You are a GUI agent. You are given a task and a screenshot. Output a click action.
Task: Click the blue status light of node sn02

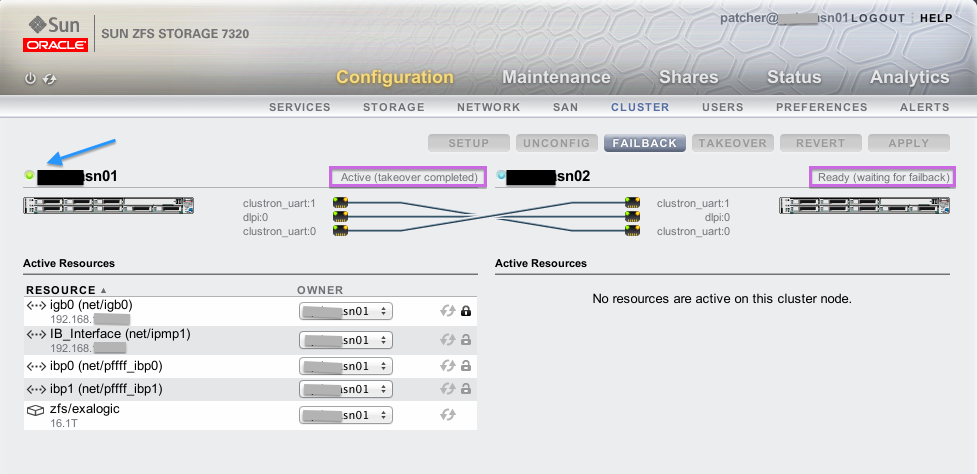click(x=501, y=176)
